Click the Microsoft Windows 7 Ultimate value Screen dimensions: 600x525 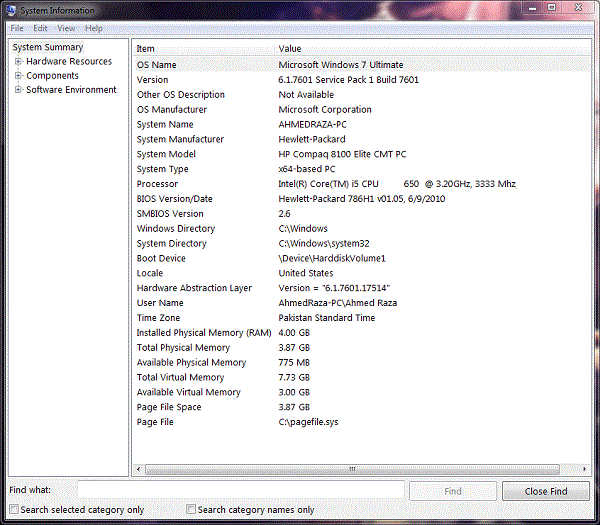pos(341,65)
